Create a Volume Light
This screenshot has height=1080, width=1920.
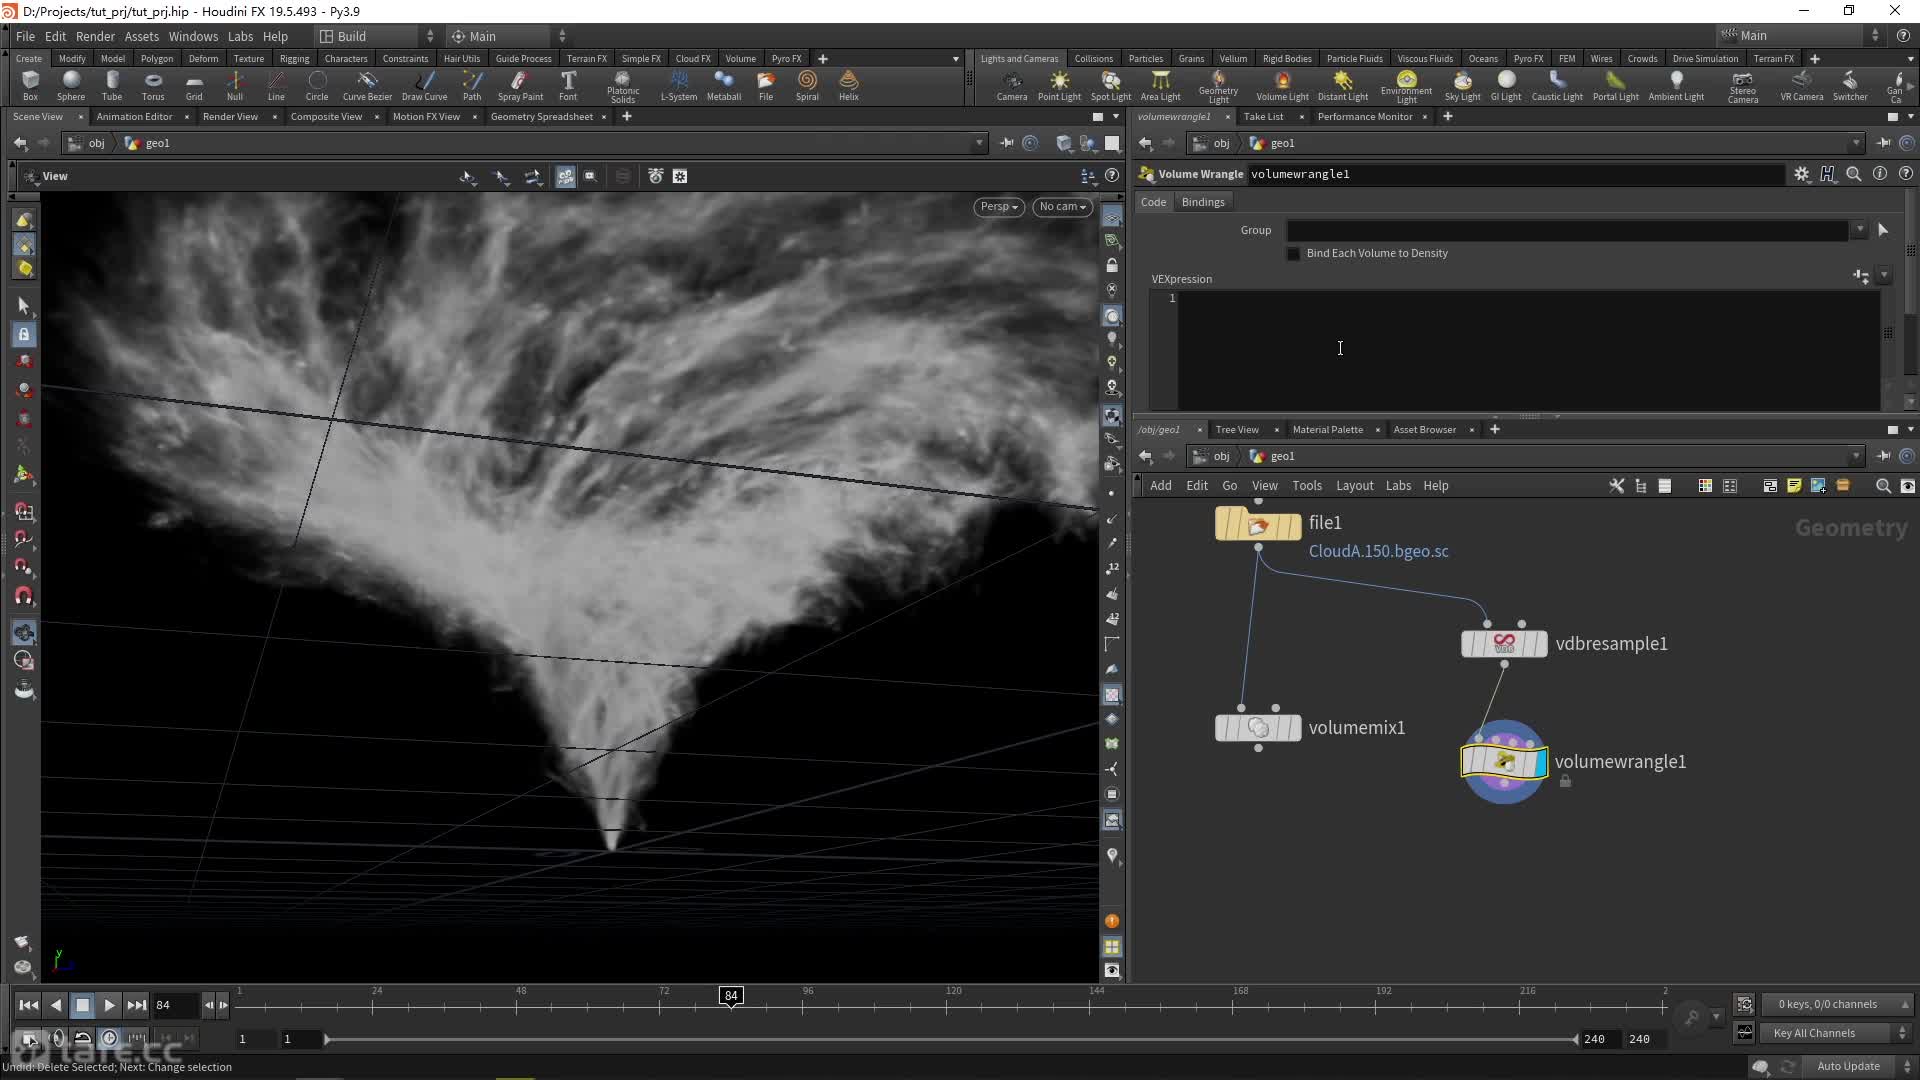(x=1282, y=85)
